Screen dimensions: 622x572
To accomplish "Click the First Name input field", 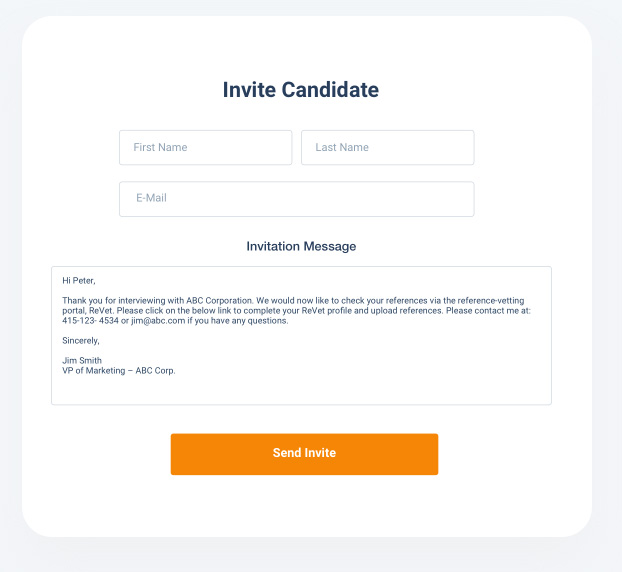I will [205, 148].
